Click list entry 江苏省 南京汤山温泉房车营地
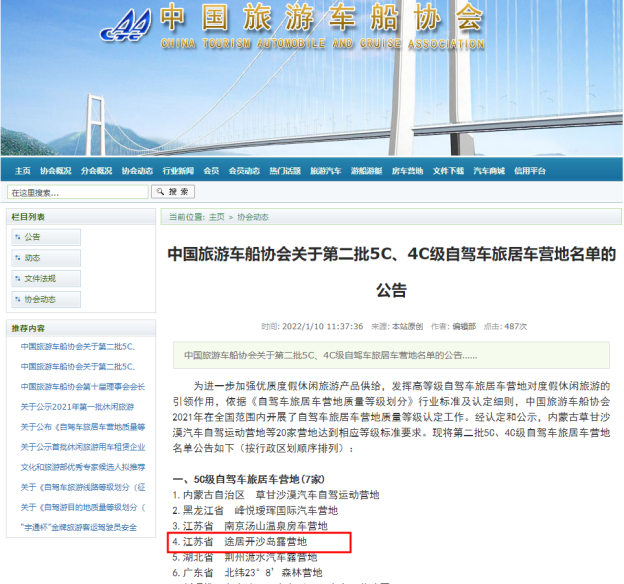624x584 pixels. pos(250,526)
